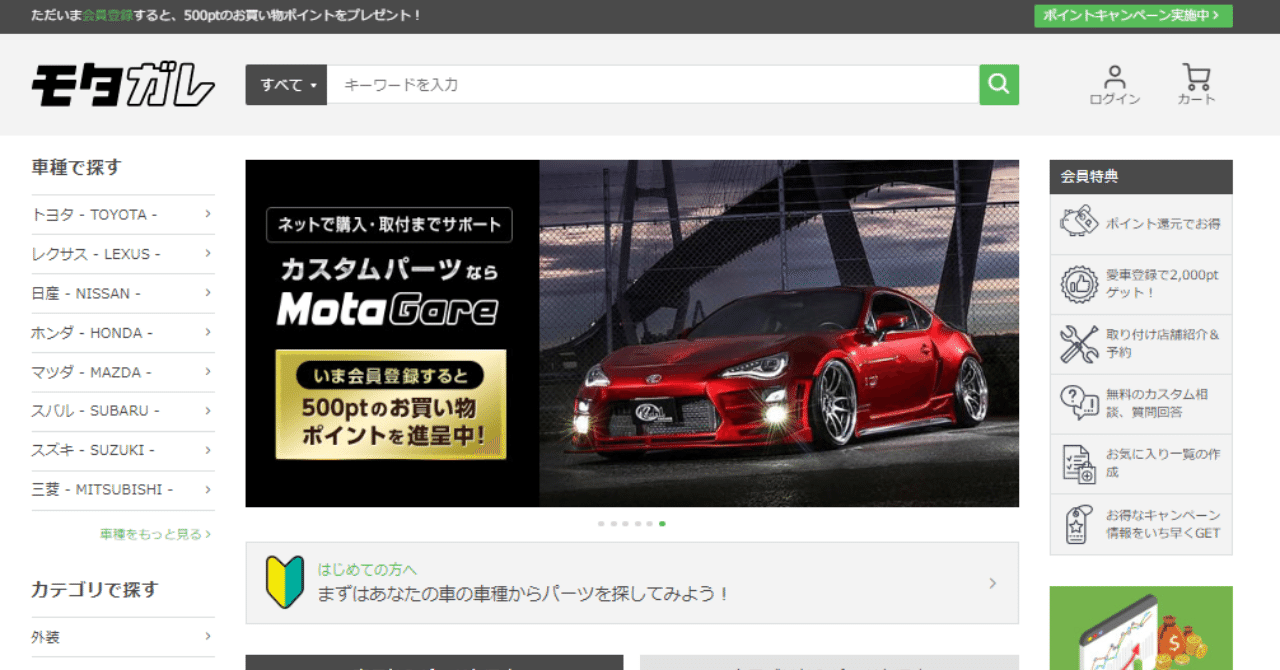Click ポイントキャンペーン実施中 green button

pos(1133,16)
